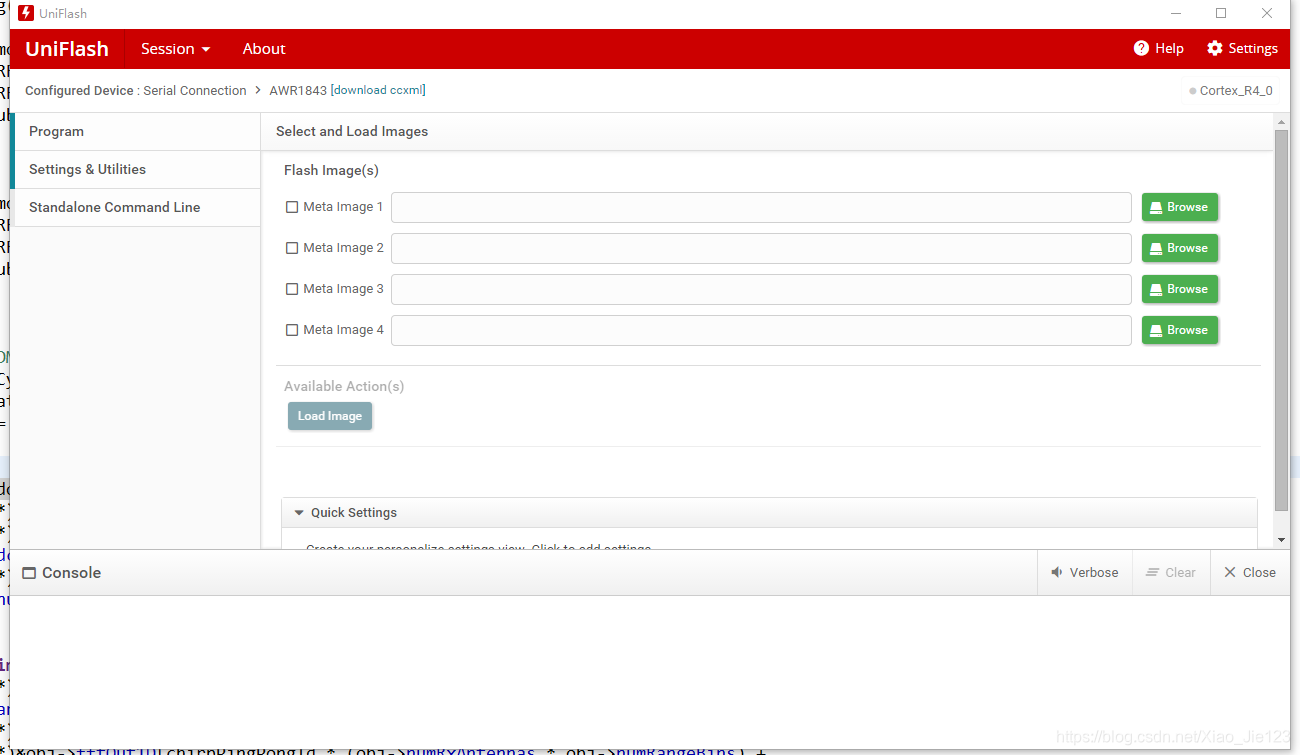The image size is (1300, 755).
Task: Open the Session dropdown menu
Action: click(176, 48)
